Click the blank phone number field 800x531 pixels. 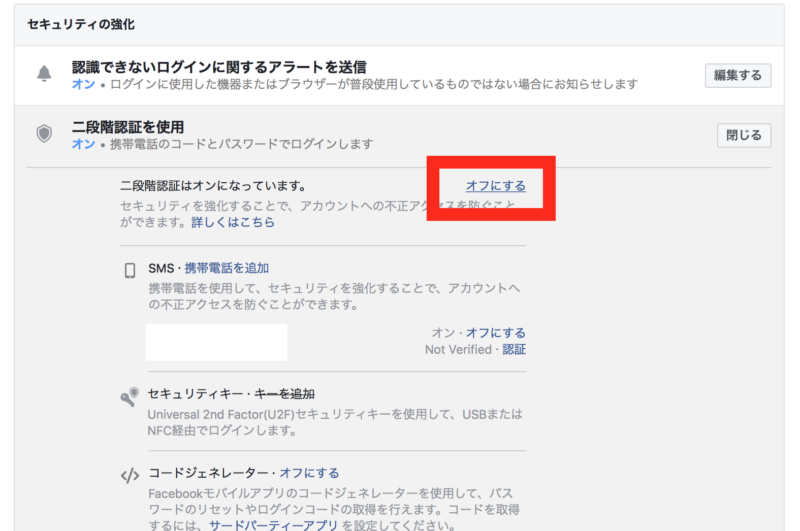216,342
